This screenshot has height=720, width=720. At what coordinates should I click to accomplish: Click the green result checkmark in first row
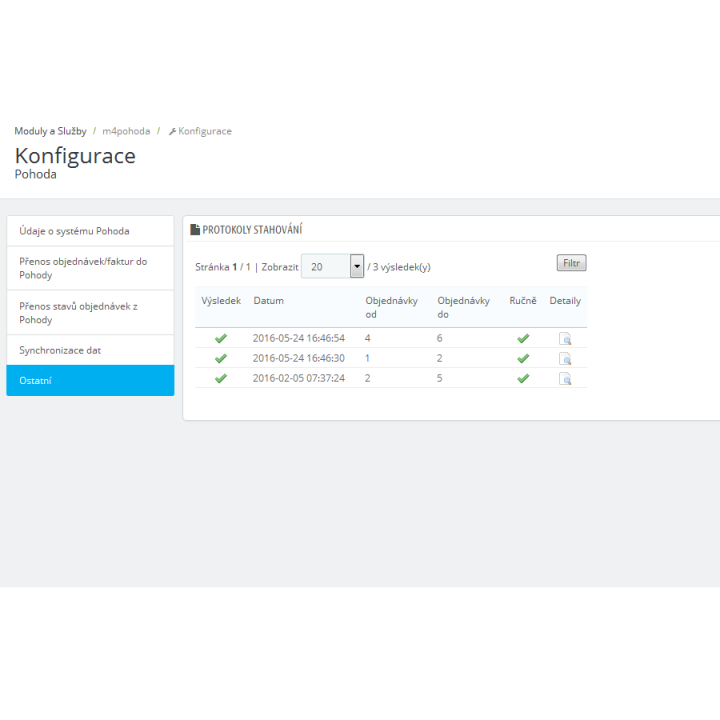pos(221,338)
